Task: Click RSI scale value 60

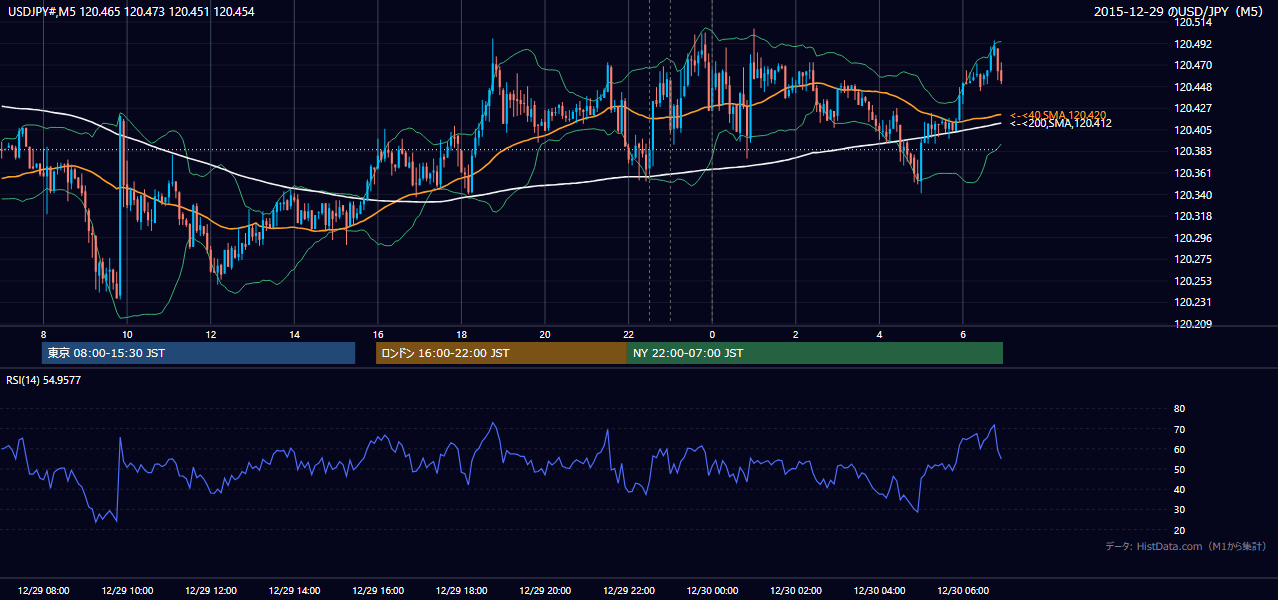Action: 1180,449
